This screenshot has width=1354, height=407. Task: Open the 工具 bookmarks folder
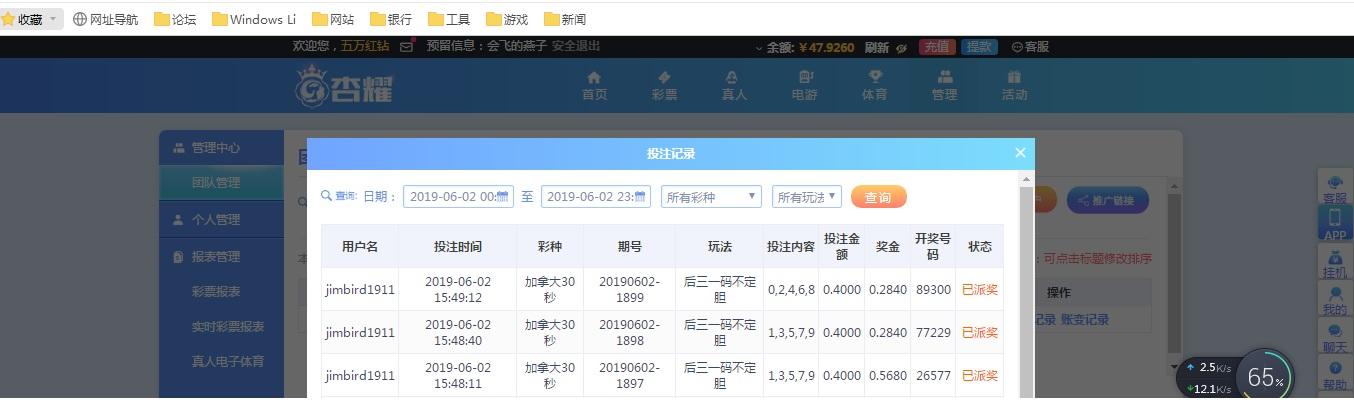click(x=449, y=19)
